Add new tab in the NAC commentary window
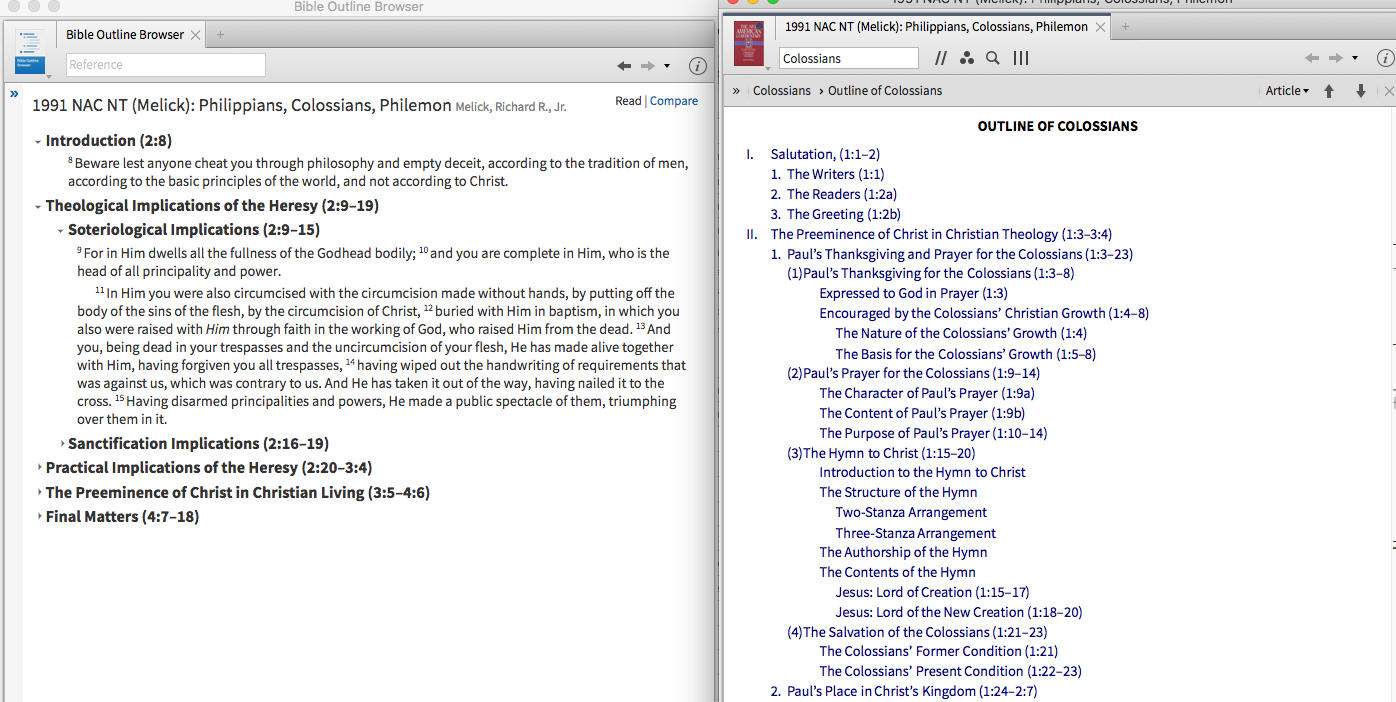The image size is (1396, 702). click(1125, 27)
